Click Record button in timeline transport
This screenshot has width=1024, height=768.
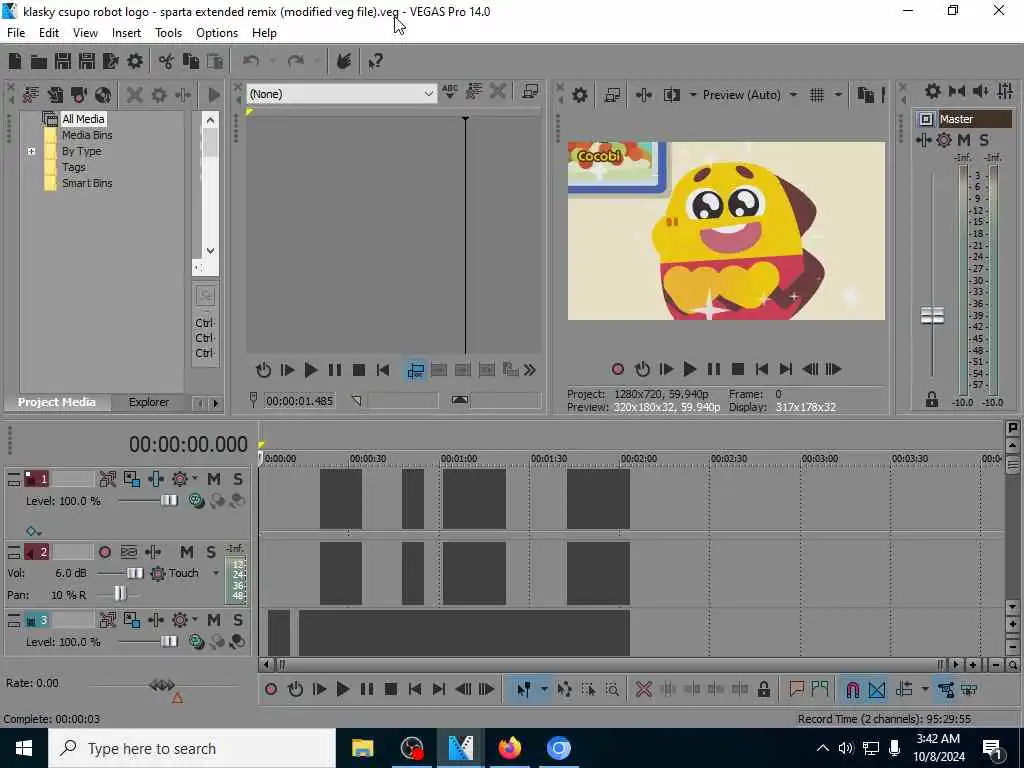point(271,689)
